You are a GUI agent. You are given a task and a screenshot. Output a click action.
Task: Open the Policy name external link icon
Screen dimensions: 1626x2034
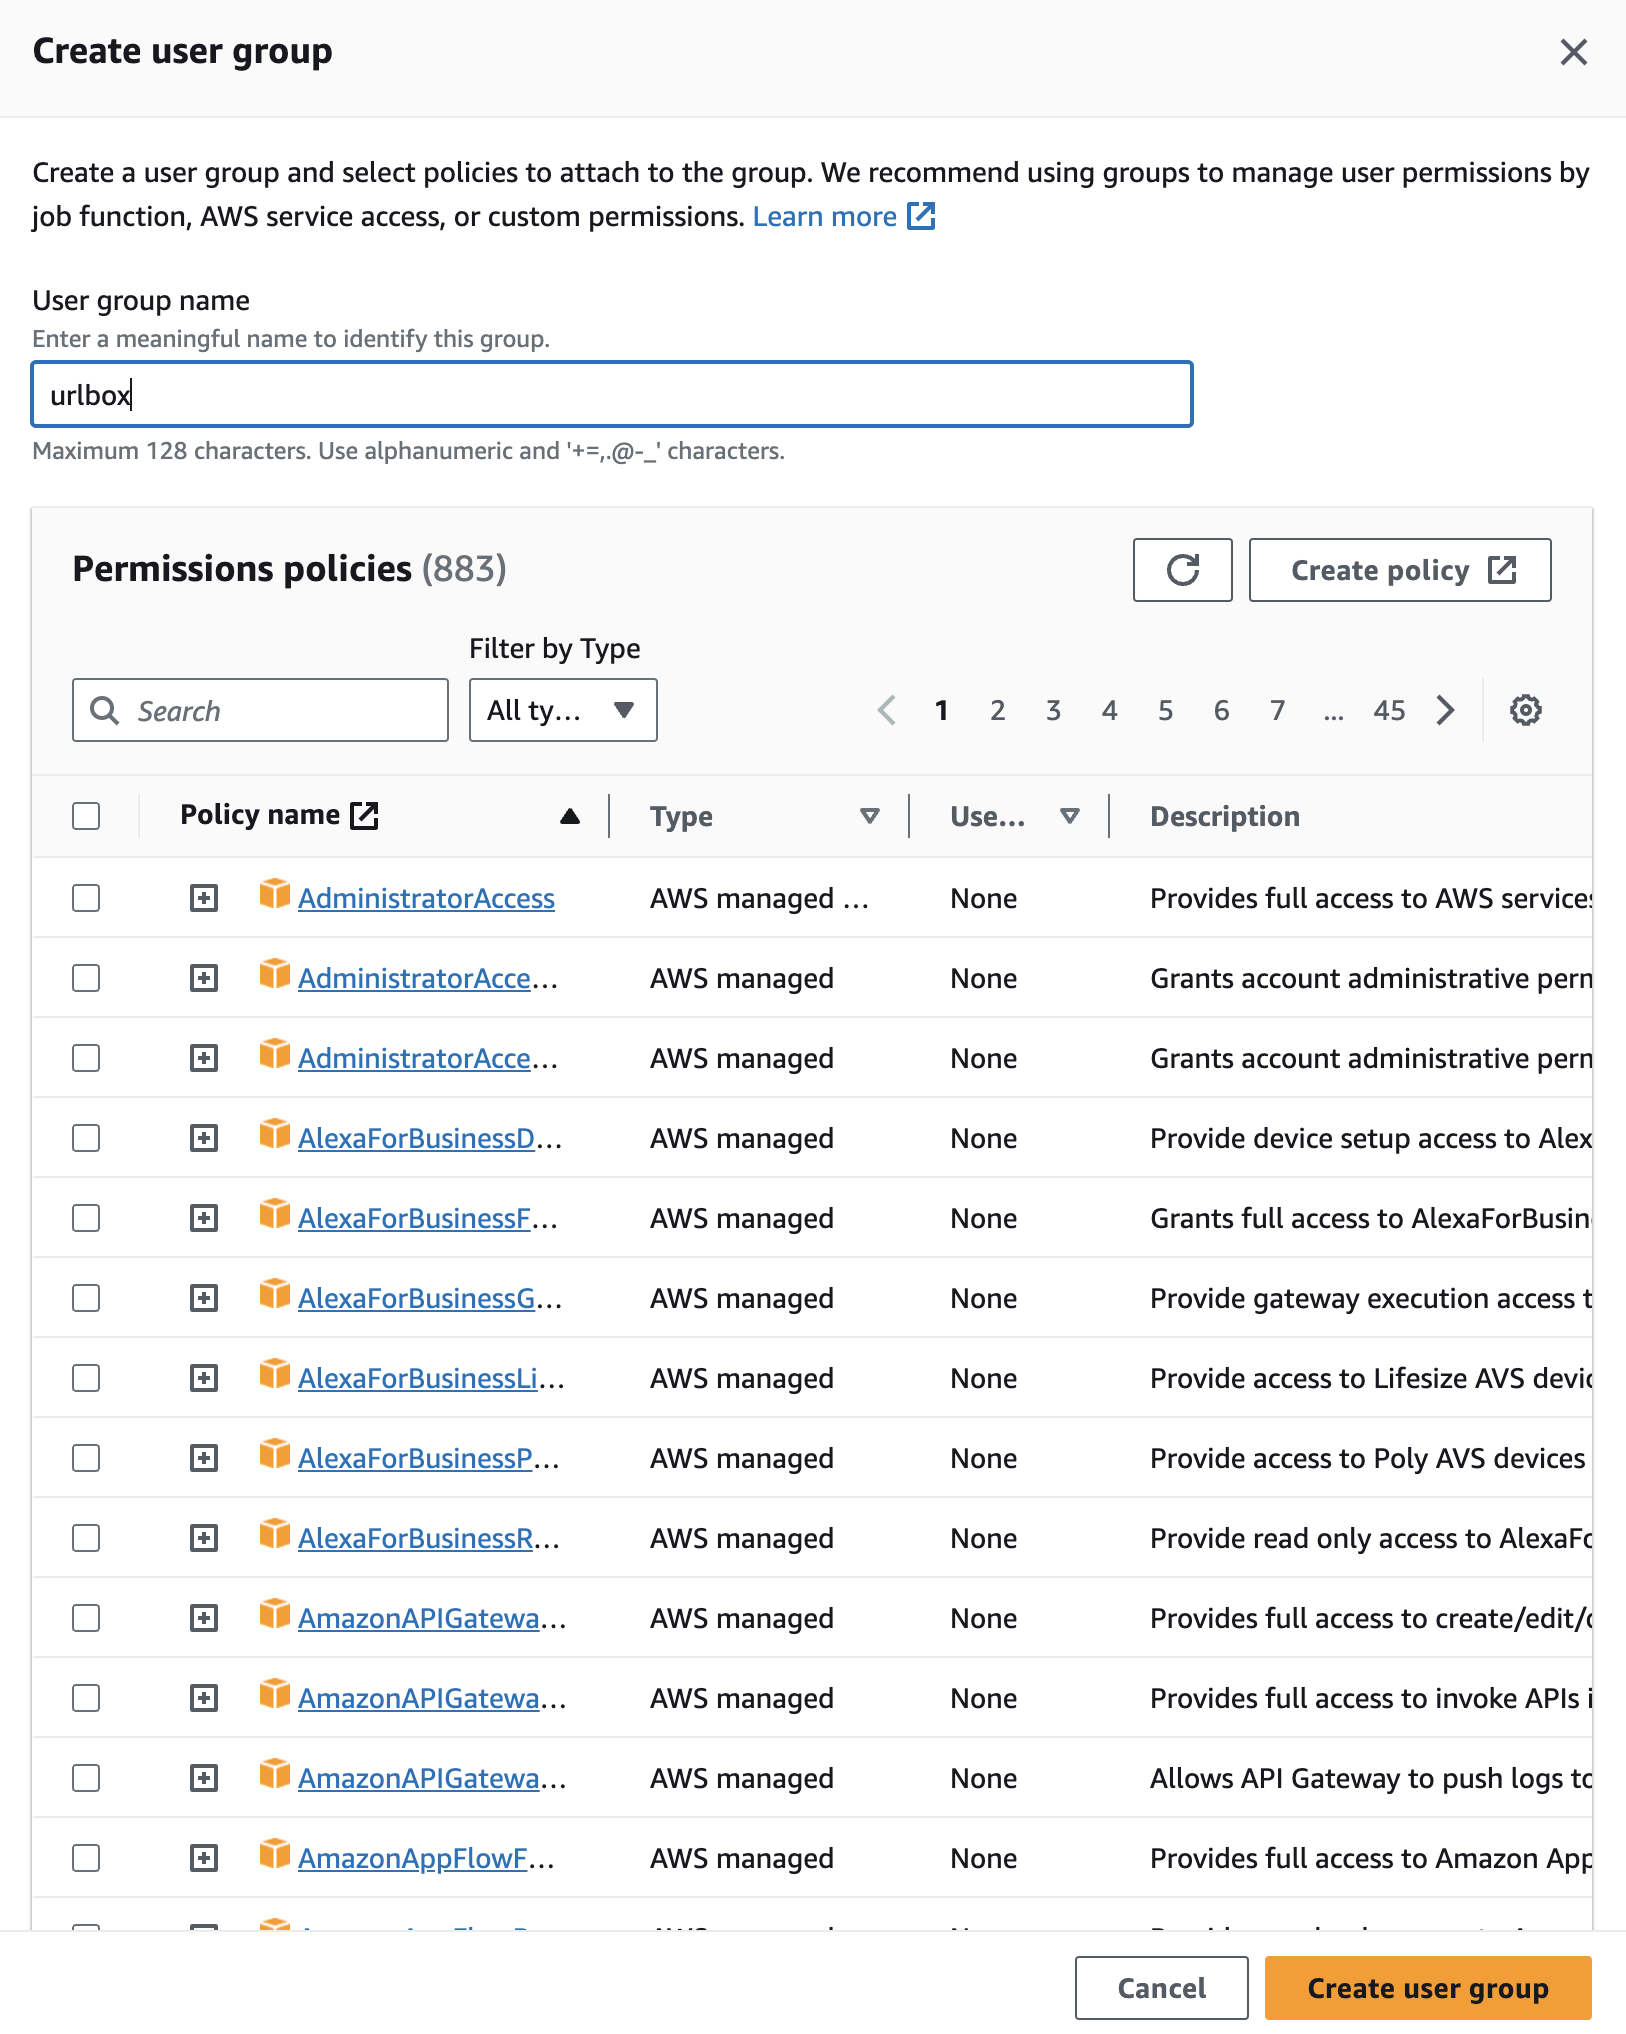click(365, 815)
